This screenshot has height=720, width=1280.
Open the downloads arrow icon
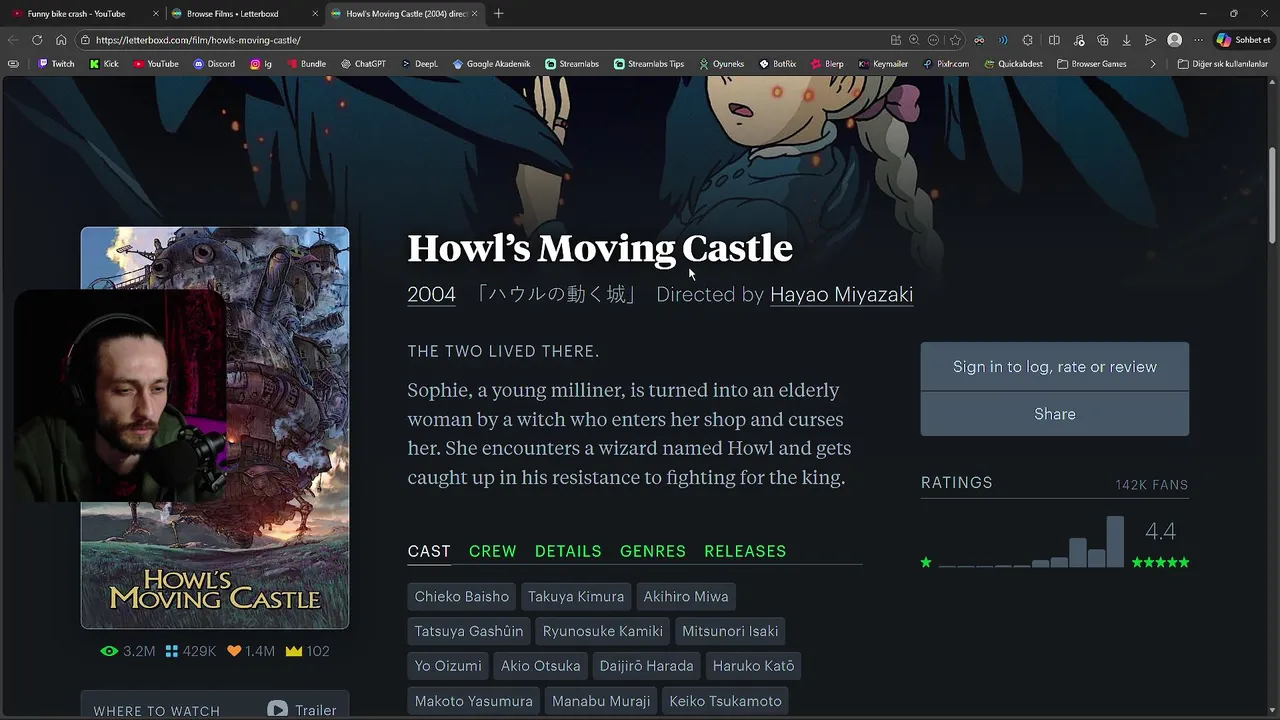[x=1127, y=40]
